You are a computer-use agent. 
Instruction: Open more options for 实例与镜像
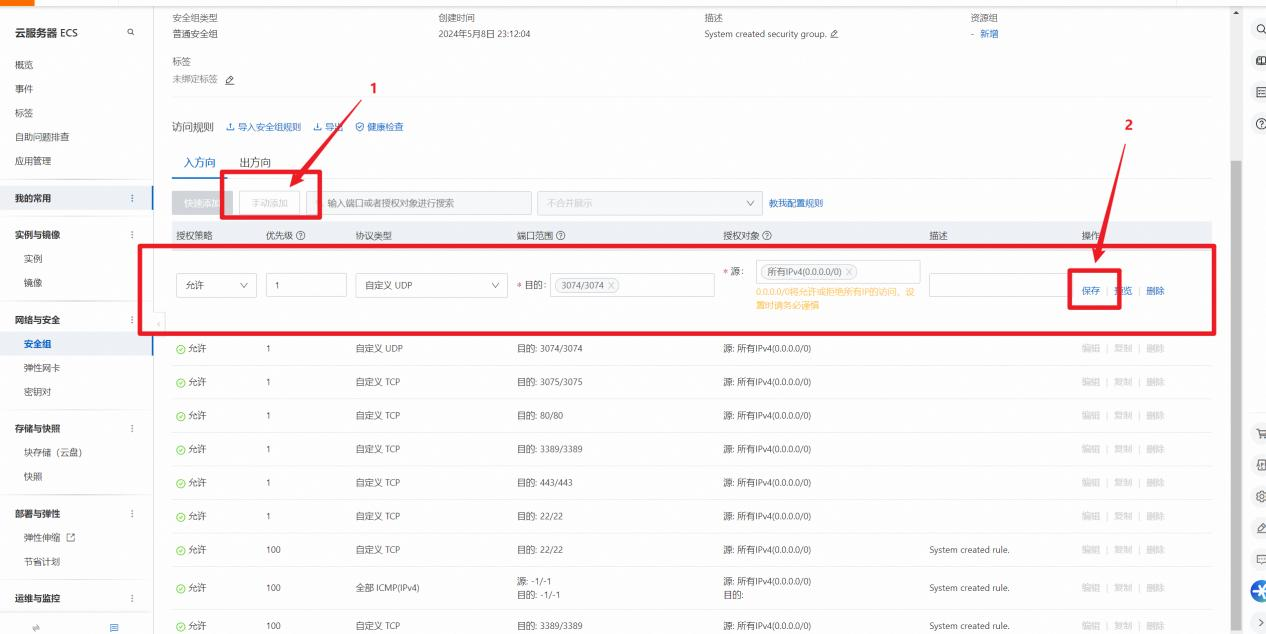[132, 235]
